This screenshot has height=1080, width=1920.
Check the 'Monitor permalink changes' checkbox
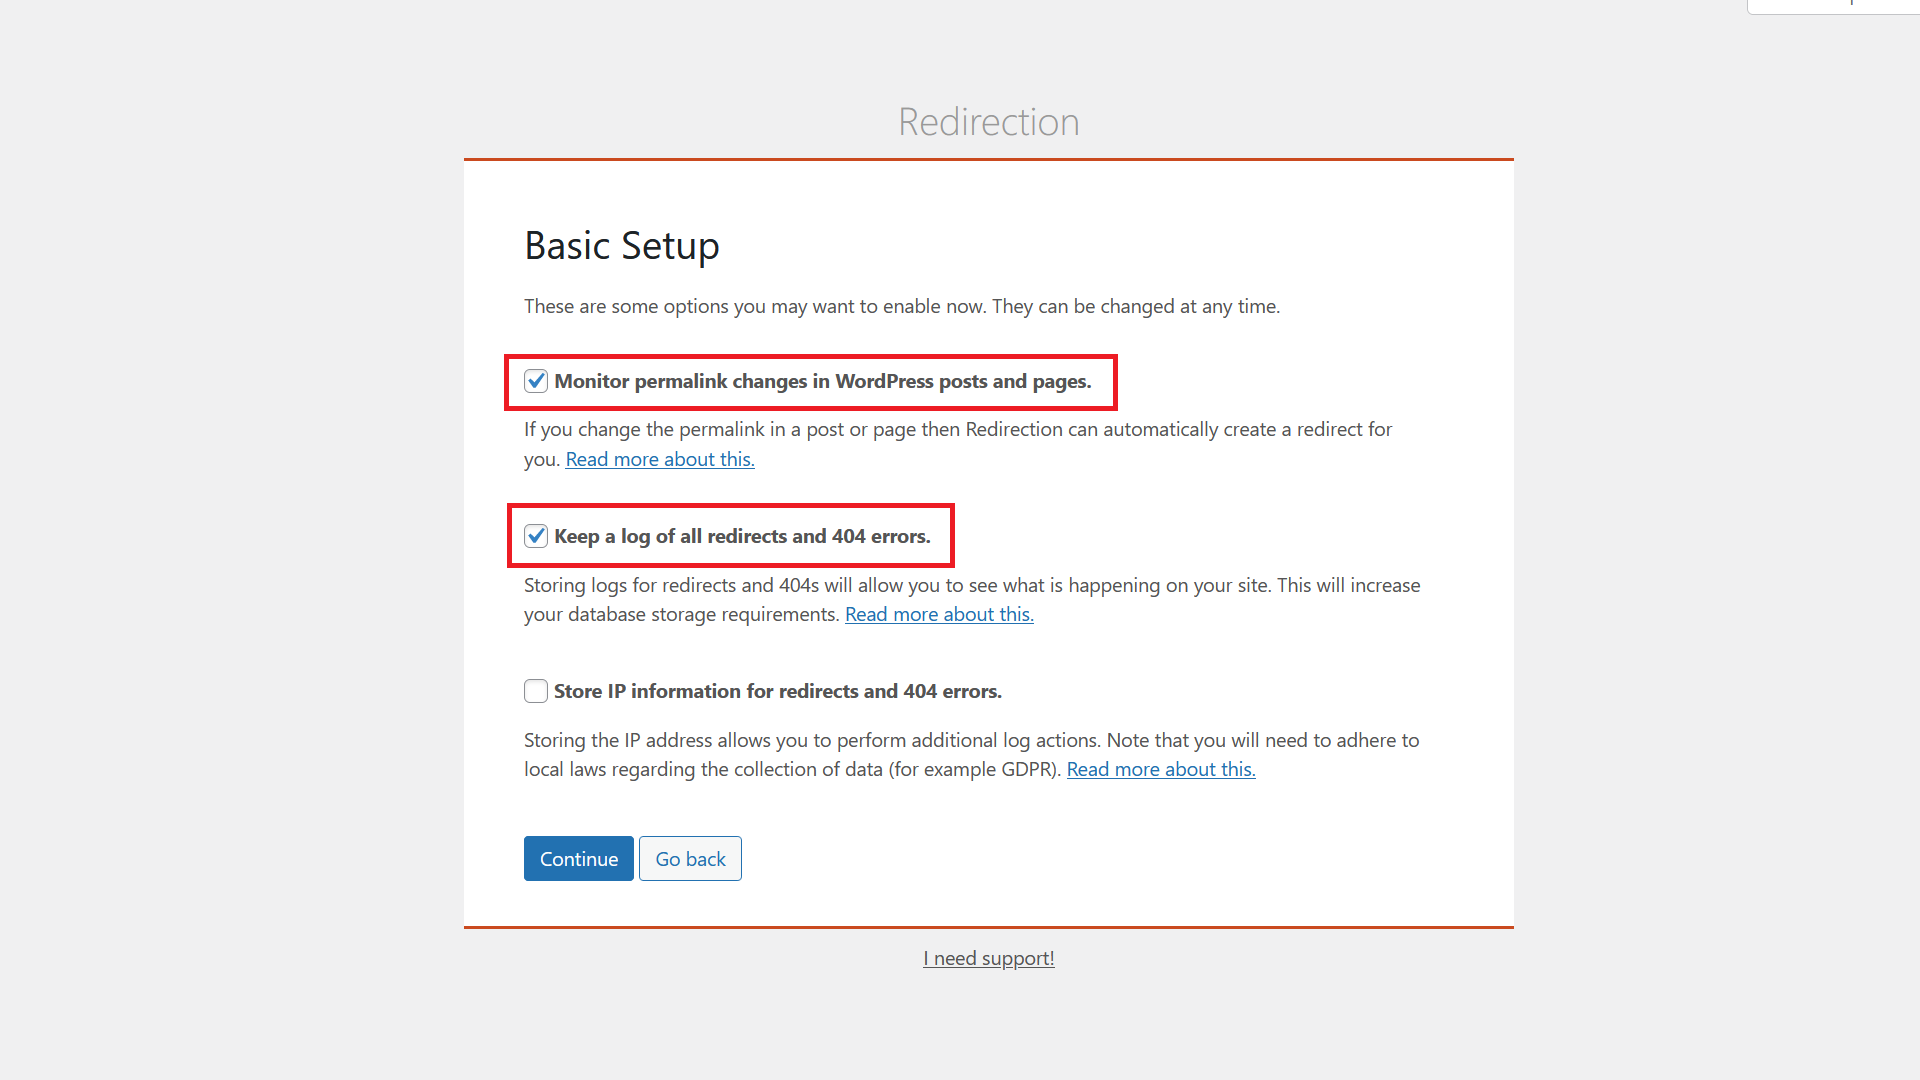pos(535,381)
